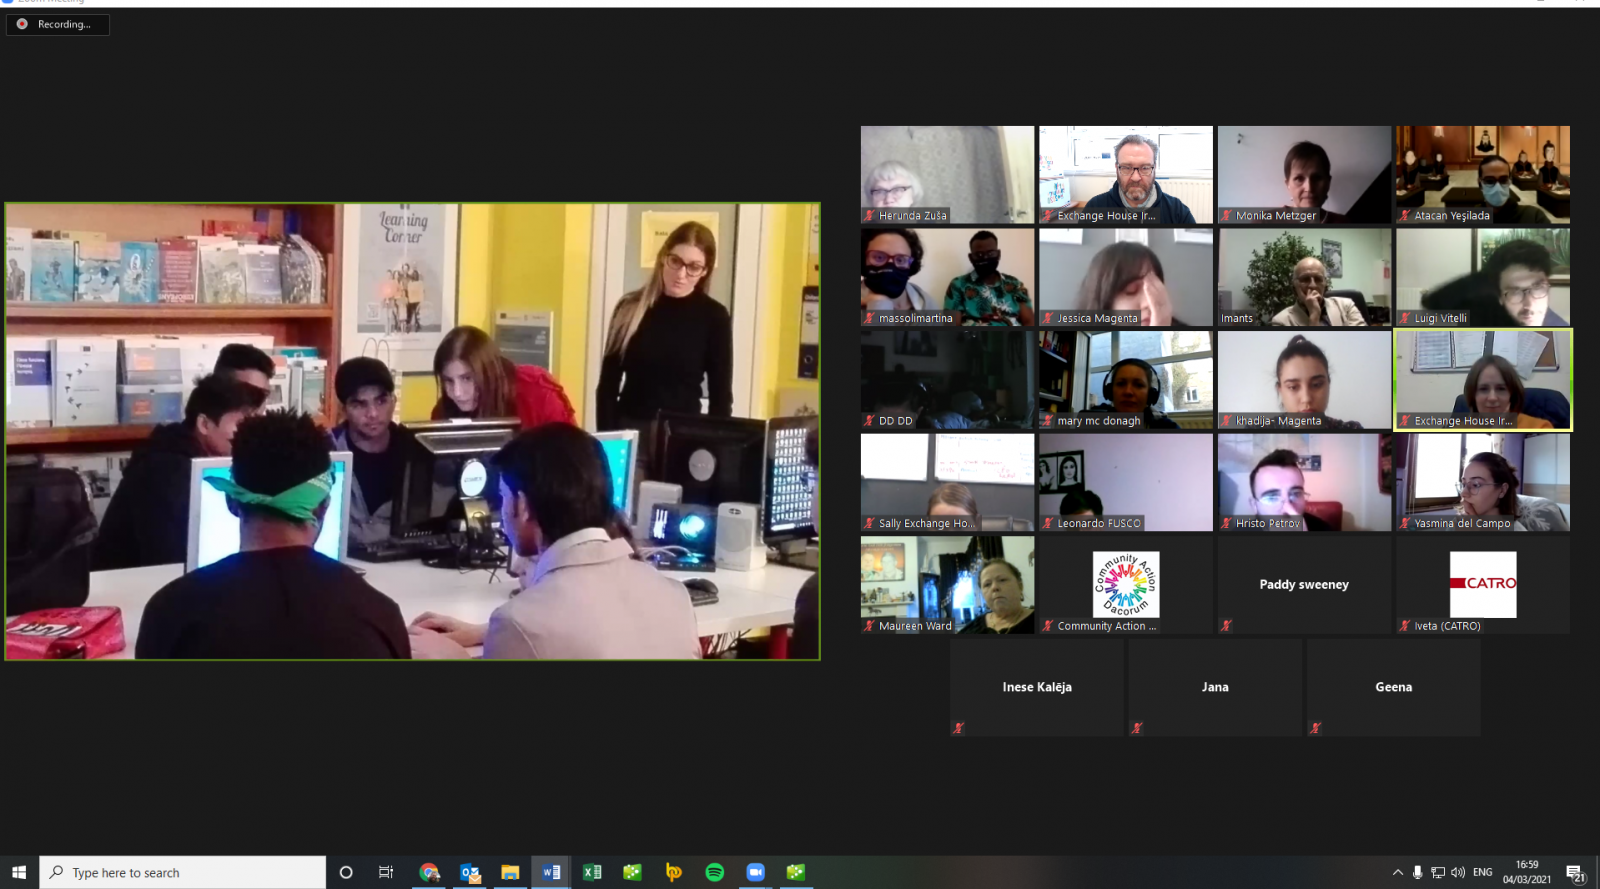The image size is (1600, 889).
Task: Select the shared classroom video panel
Action: 412,431
